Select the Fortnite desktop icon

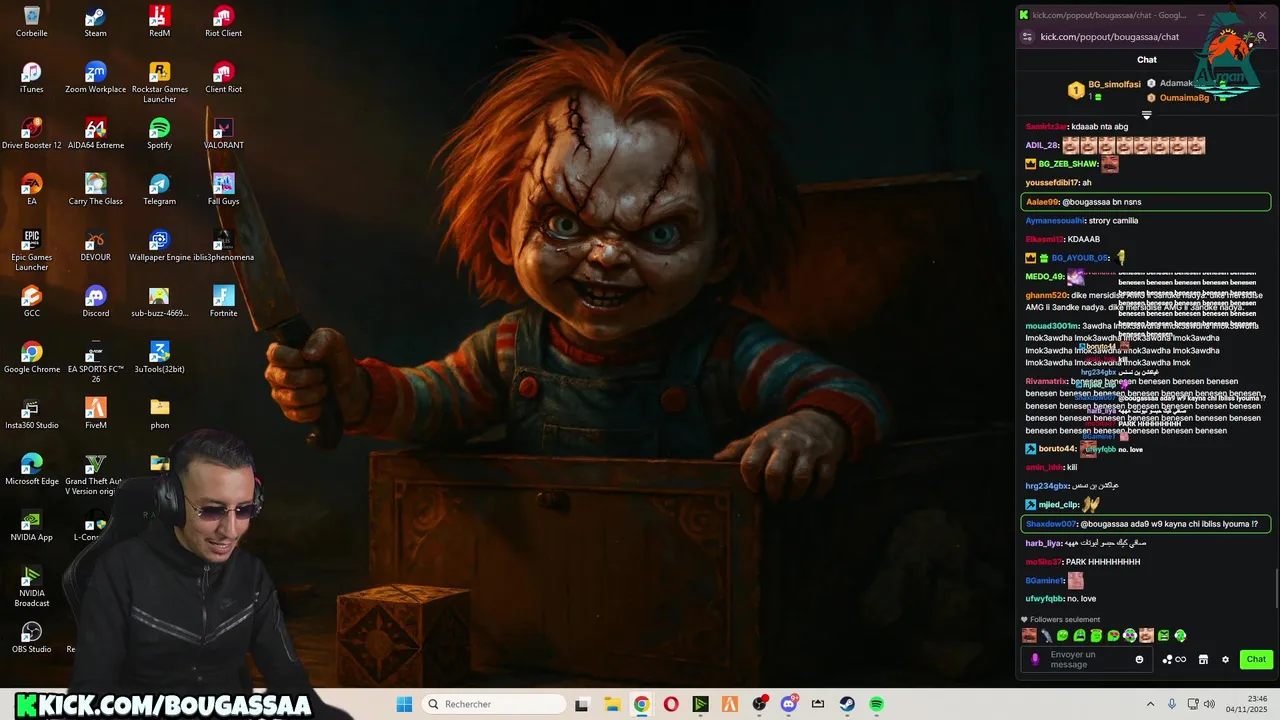click(x=223, y=301)
